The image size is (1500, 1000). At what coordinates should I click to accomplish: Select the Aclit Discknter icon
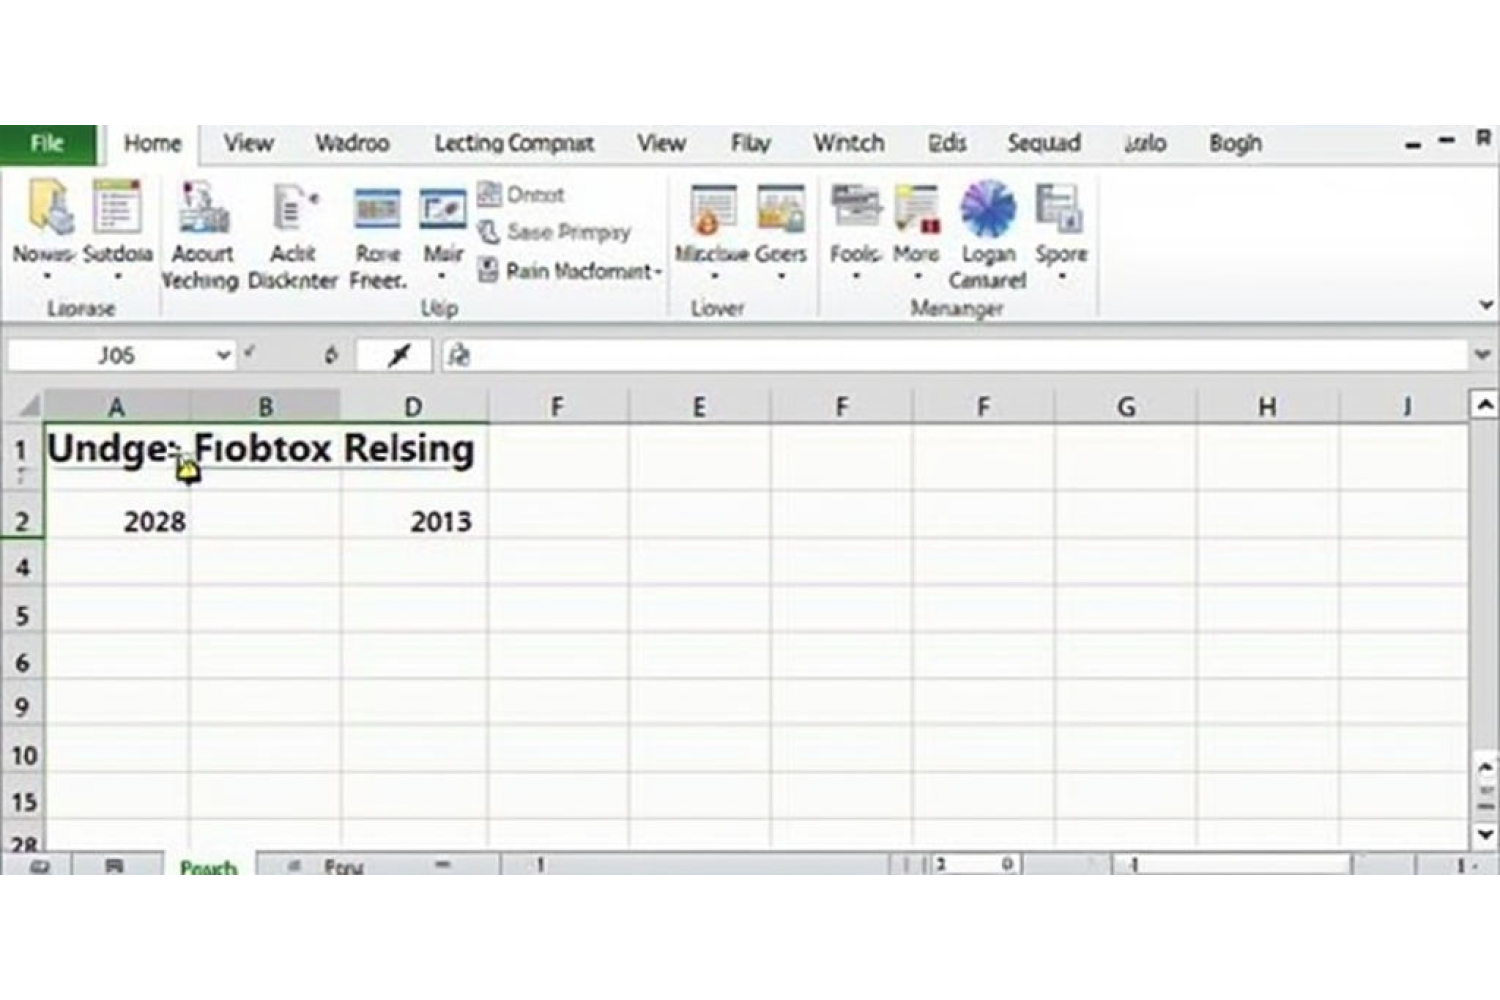coord(292,210)
